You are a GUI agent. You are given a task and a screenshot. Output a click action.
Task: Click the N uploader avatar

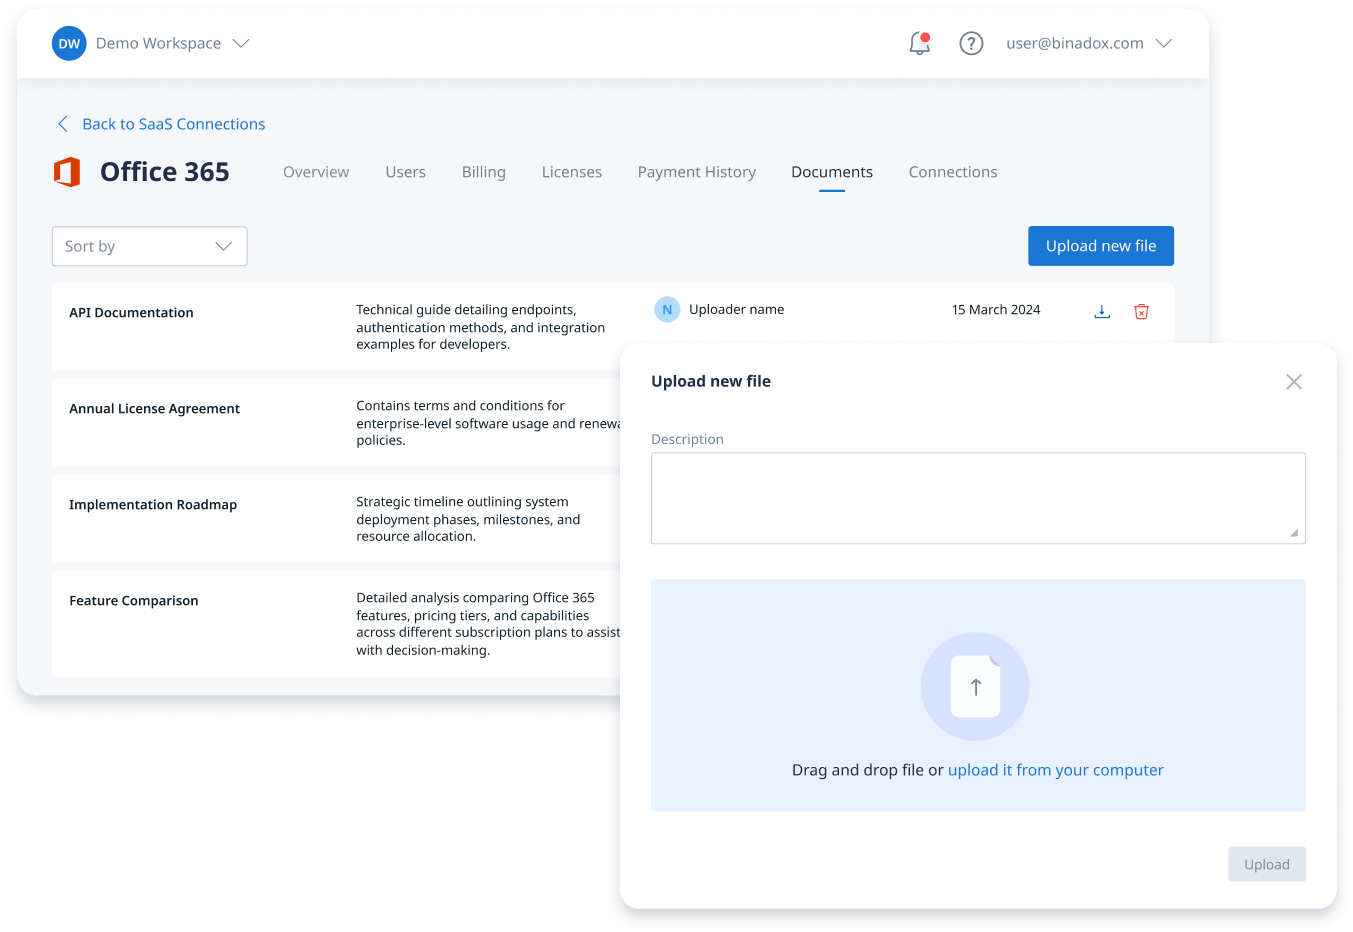667,310
